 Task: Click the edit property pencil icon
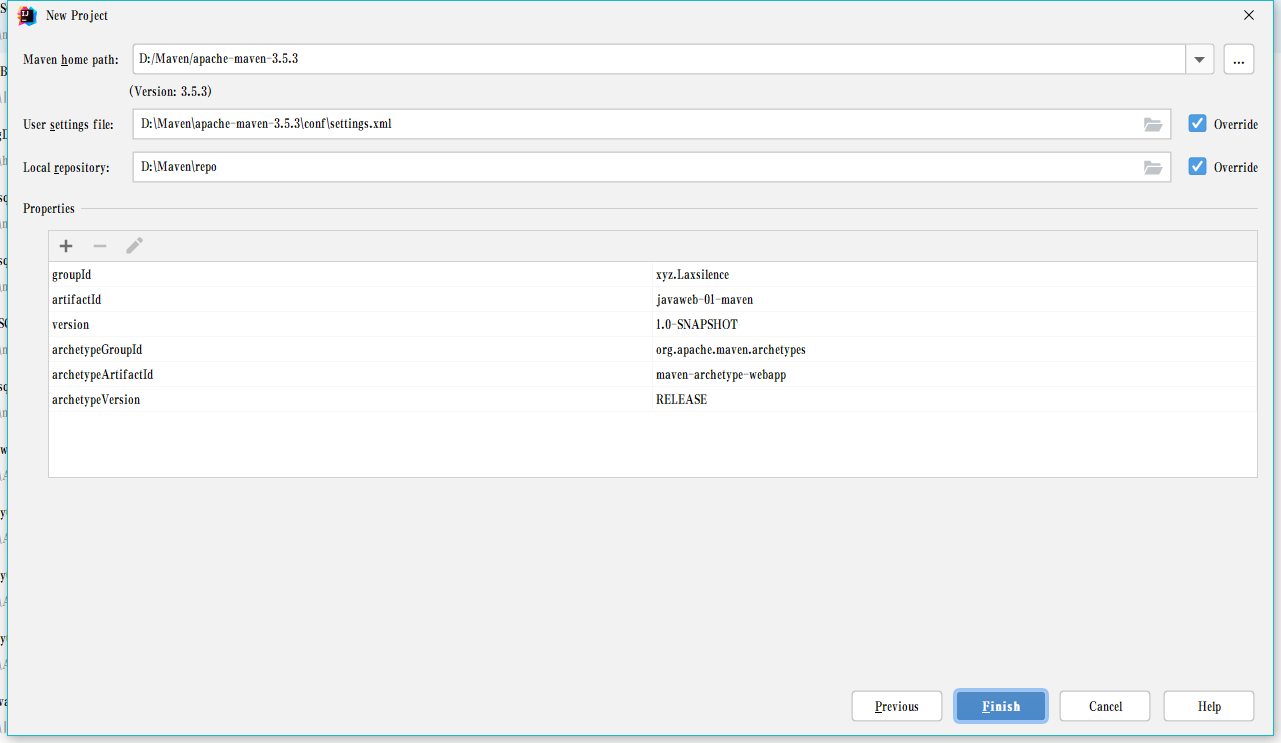[x=134, y=246]
